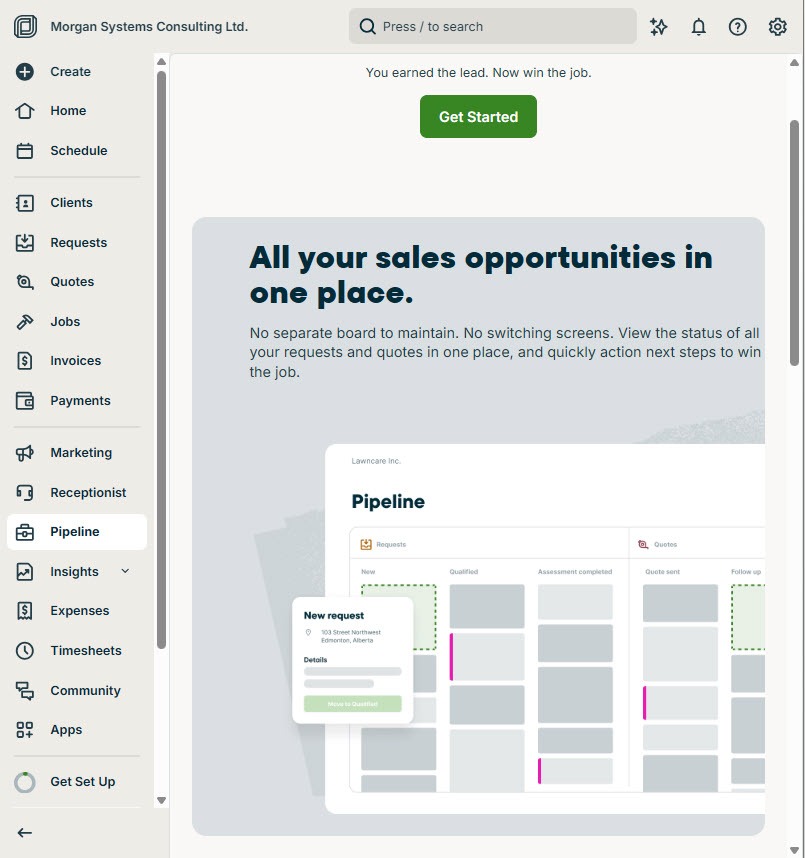Open the AI sparkle assistant icon
This screenshot has height=858, width=805.
point(659,26)
